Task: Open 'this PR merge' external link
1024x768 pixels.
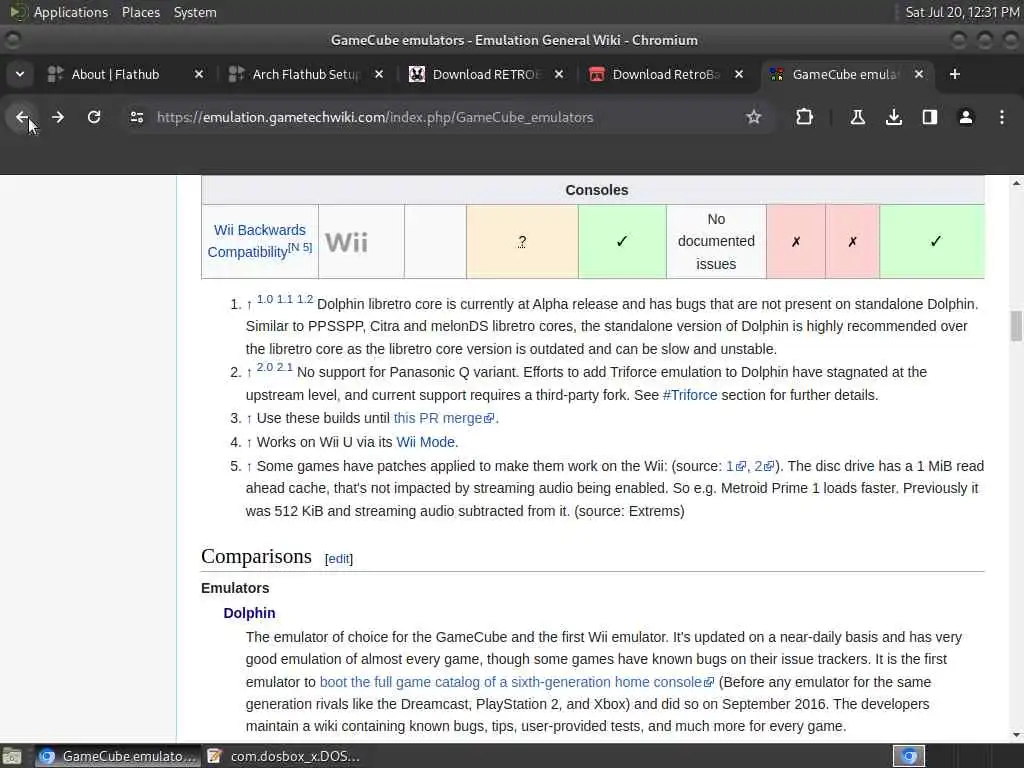Action: point(444,418)
